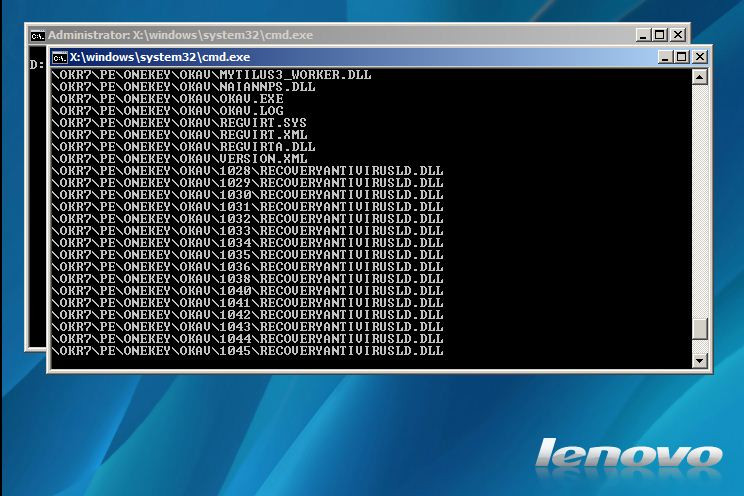Click the 1044\RECOVERYANTIVIRUSLD.DLL line
Screen dimensions: 744x496
[248, 339]
